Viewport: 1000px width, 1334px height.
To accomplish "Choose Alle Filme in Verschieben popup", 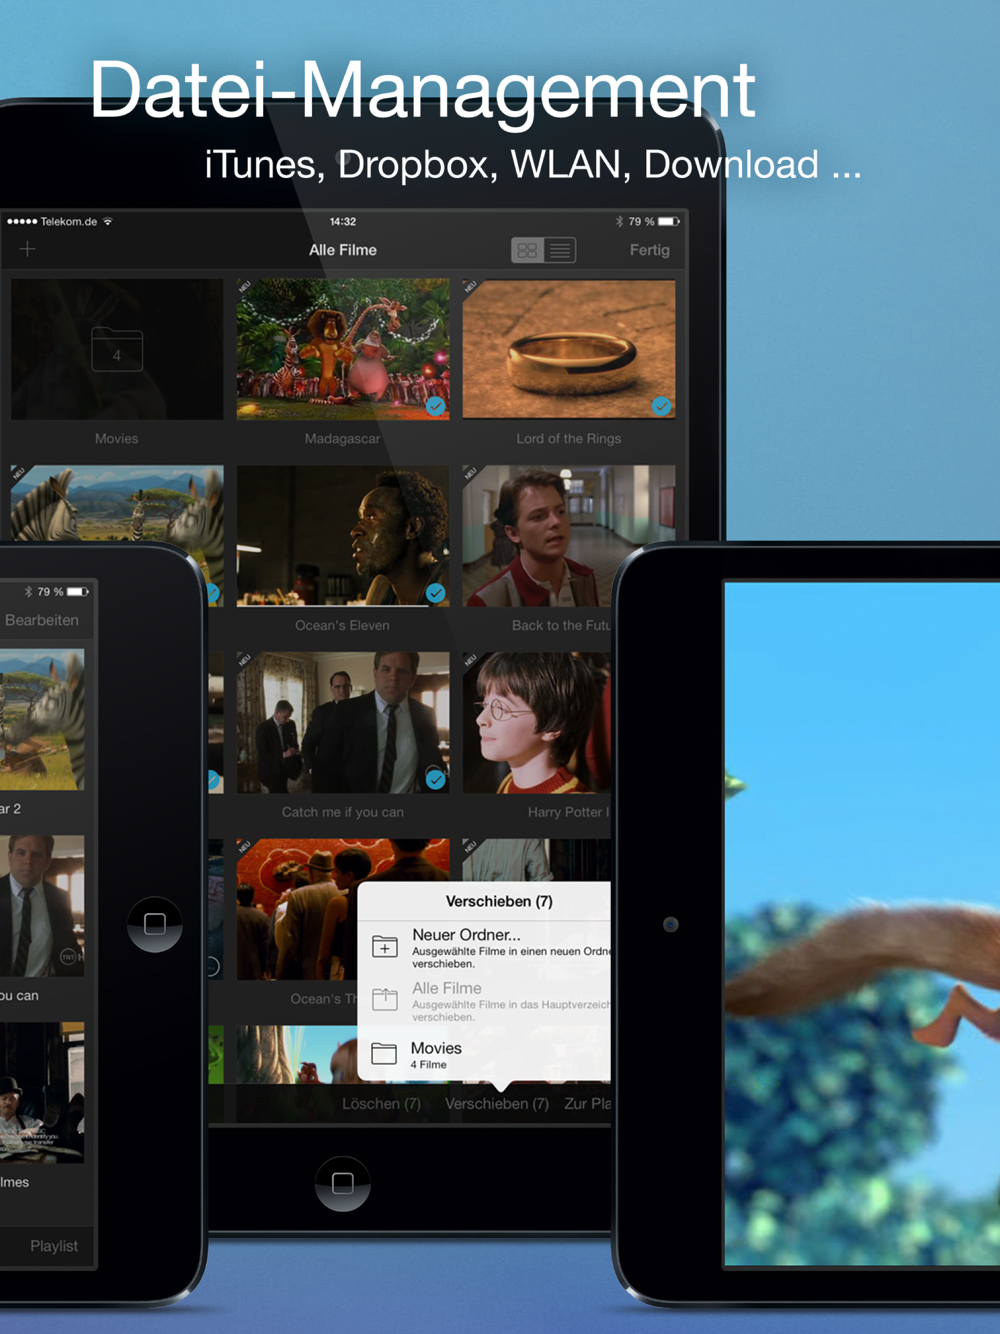I will point(485,1000).
